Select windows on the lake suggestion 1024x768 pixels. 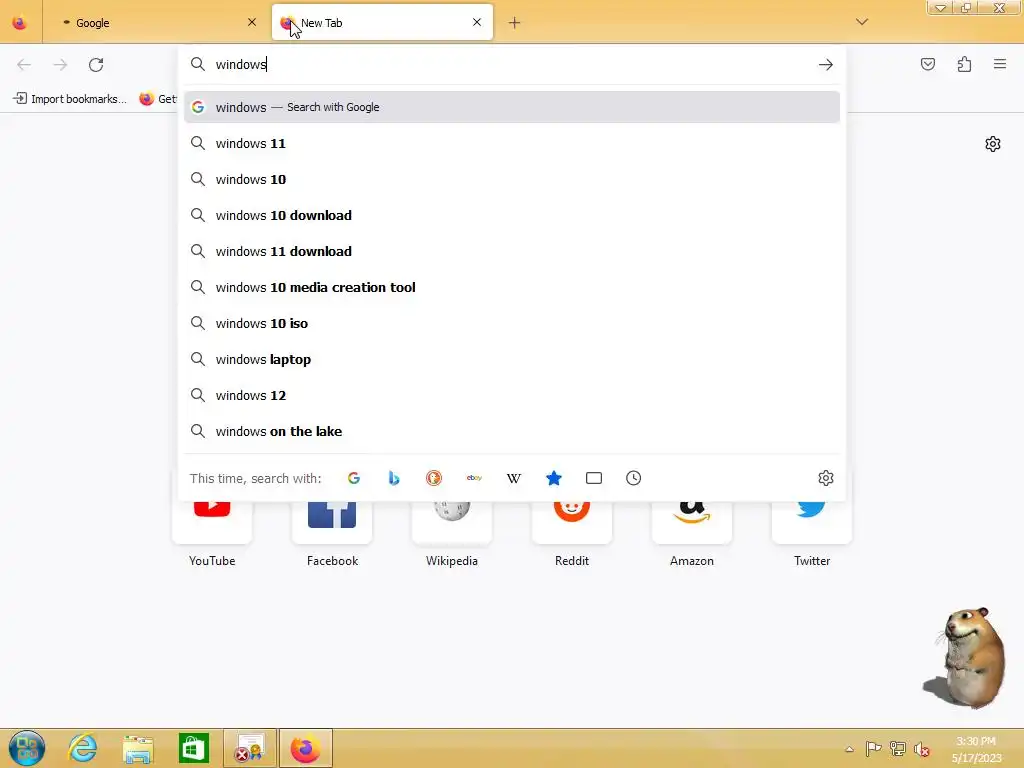[x=512, y=431]
